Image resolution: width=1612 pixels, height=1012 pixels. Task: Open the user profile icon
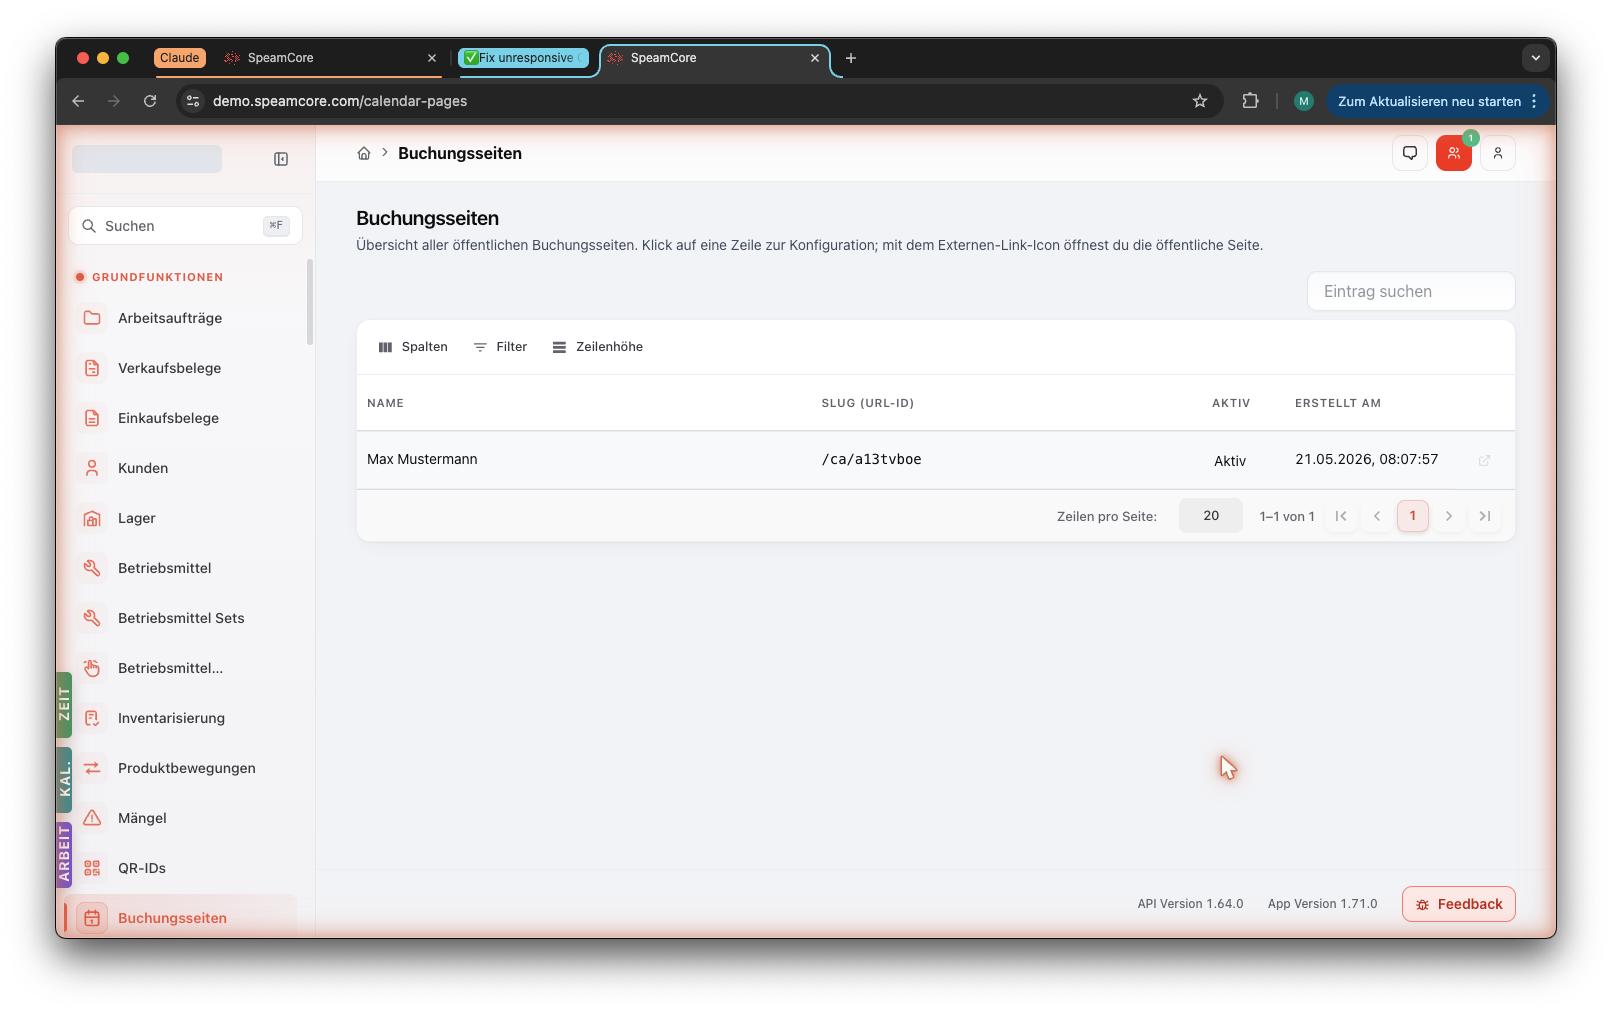click(1498, 153)
